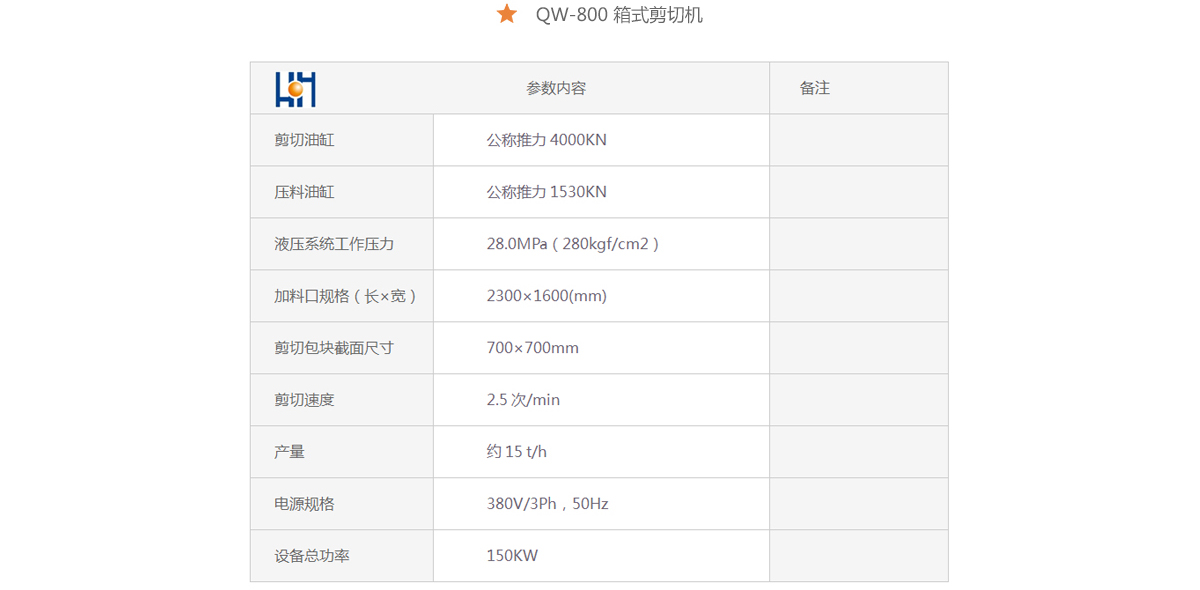Select the 压料油缸 row label
The image size is (1200, 590).
tap(304, 192)
